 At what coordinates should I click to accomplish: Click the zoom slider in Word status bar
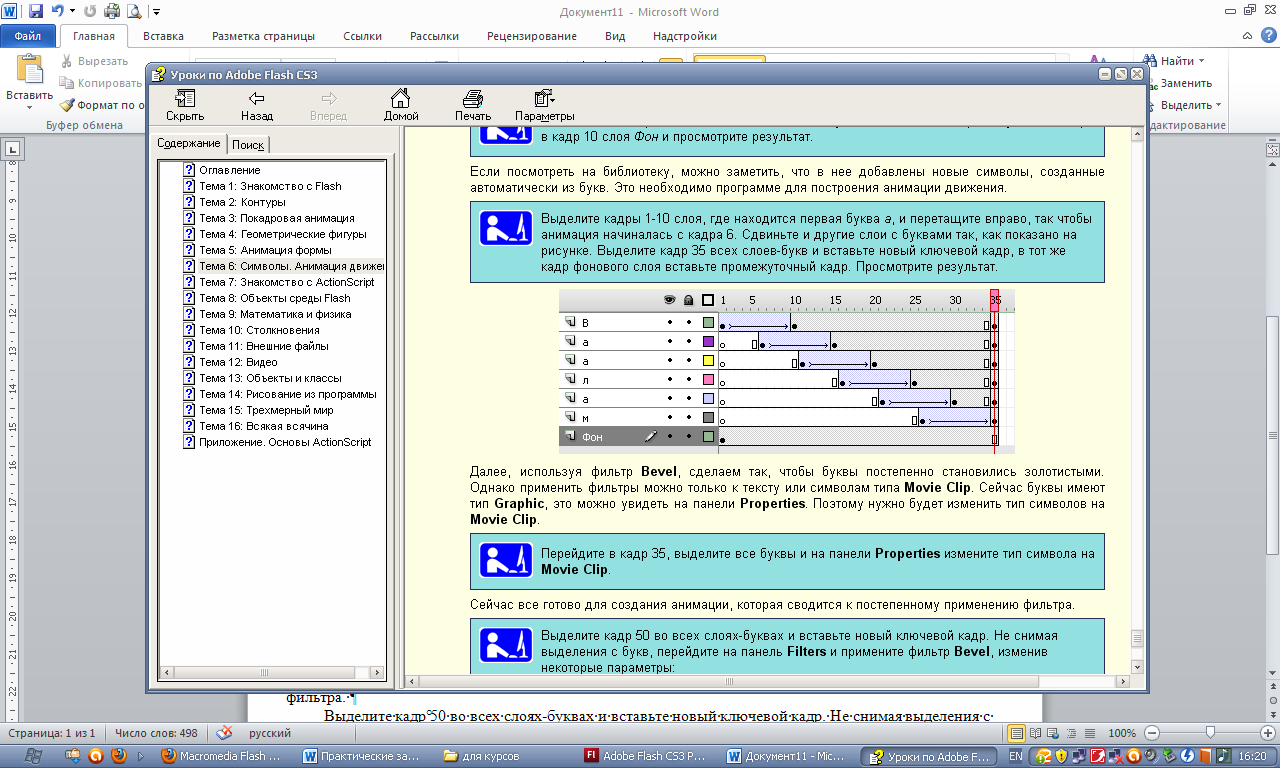click(1210, 733)
